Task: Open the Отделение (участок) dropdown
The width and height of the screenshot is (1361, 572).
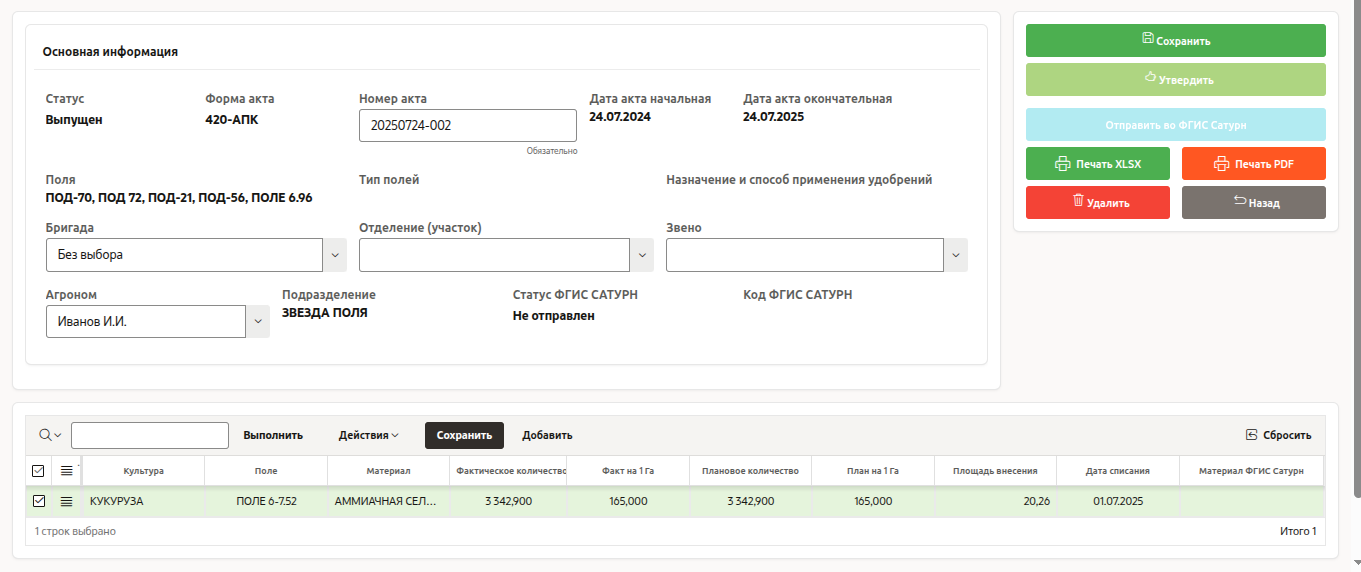Action: [x=642, y=255]
